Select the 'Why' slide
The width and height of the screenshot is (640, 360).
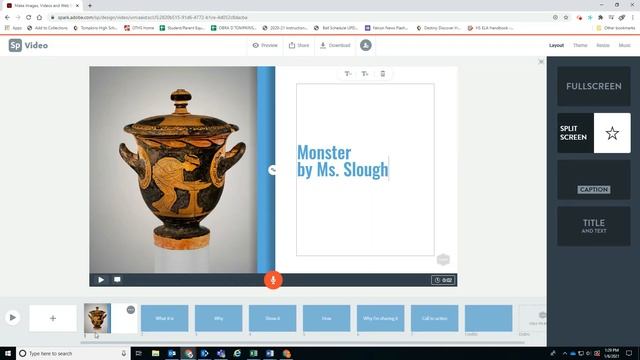pyautogui.click(x=218, y=318)
